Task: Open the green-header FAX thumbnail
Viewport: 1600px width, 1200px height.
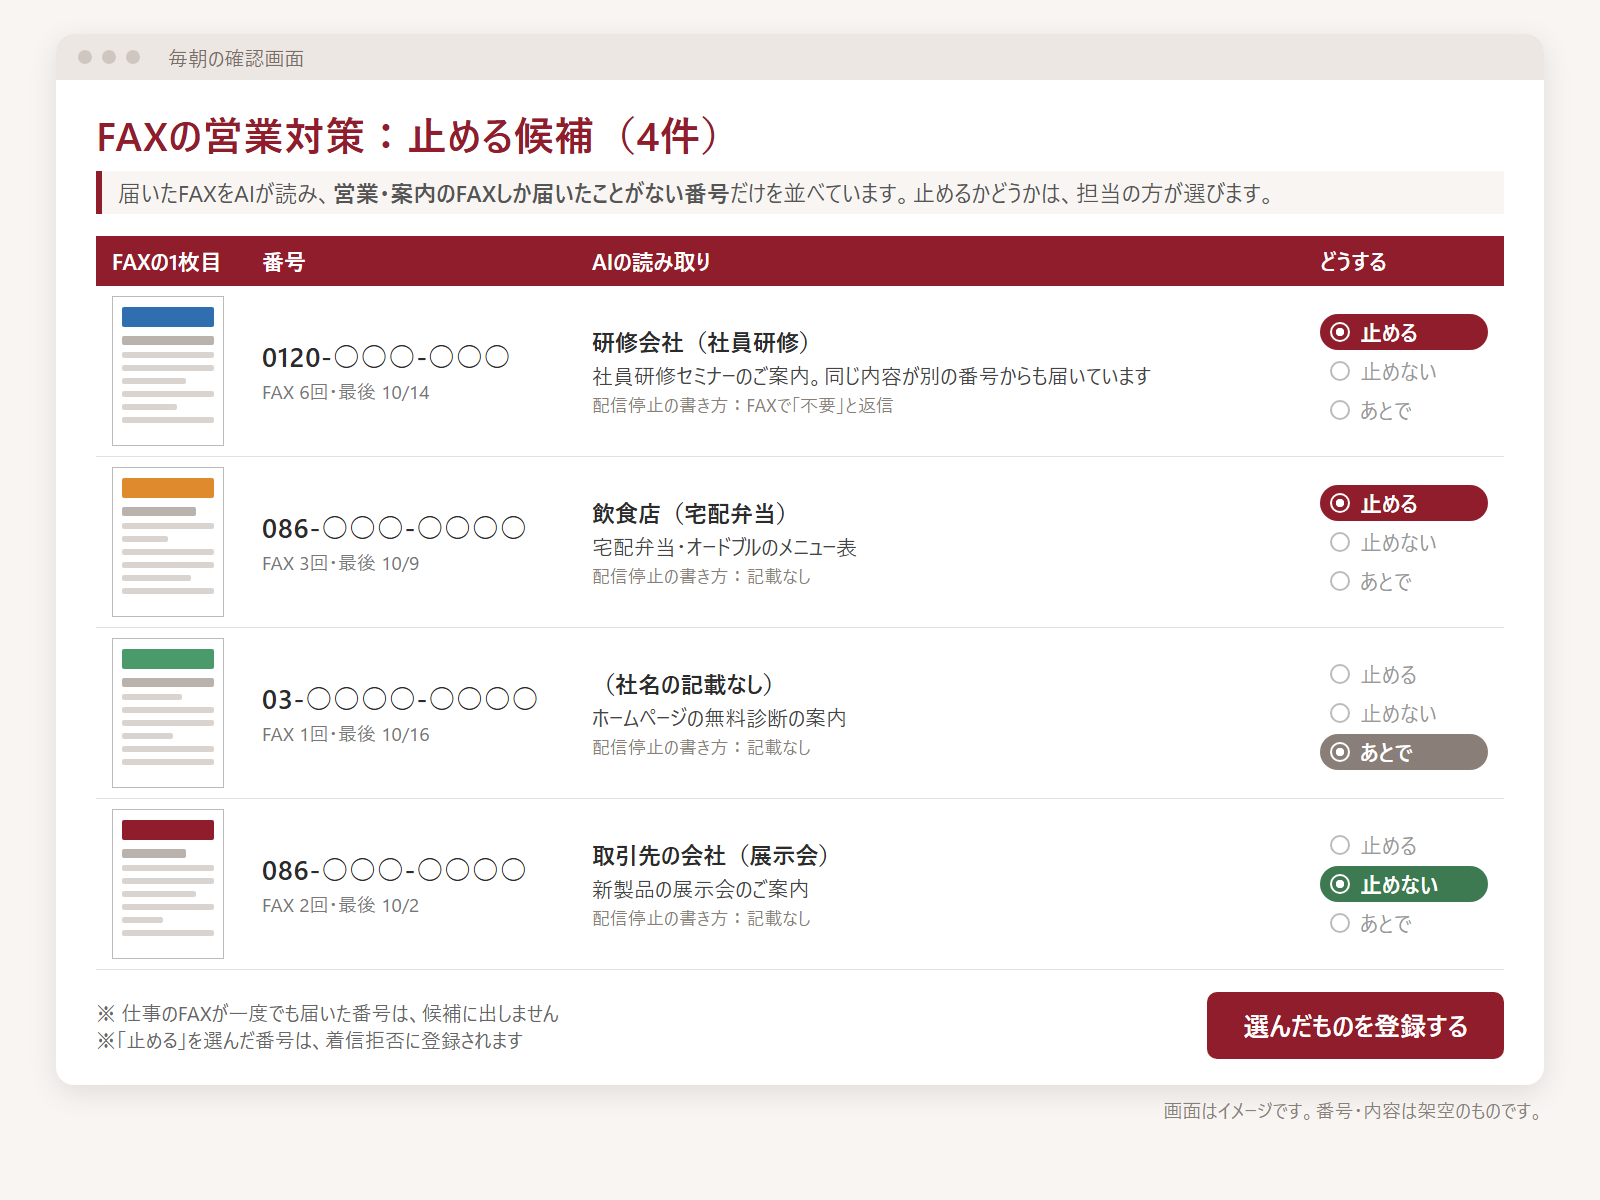Action: [x=168, y=713]
